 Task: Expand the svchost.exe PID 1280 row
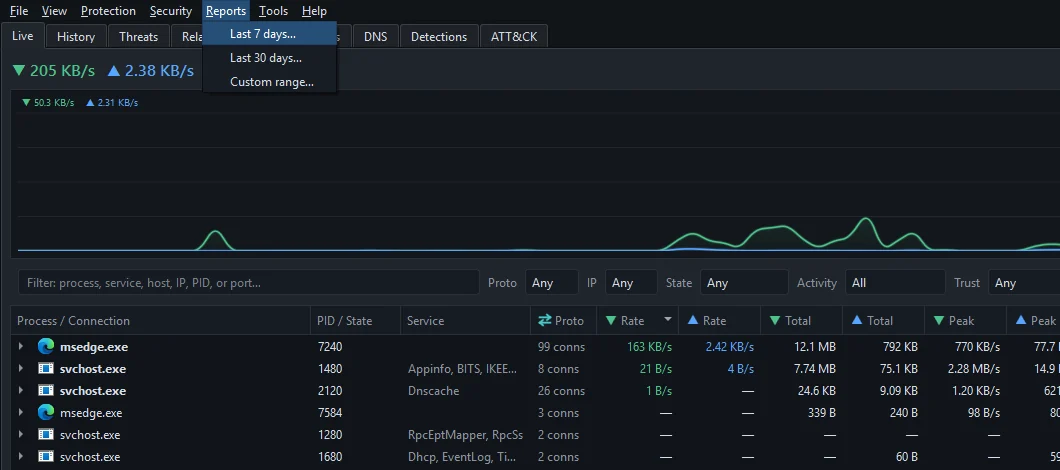pyautogui.click(x=21, y=435)
